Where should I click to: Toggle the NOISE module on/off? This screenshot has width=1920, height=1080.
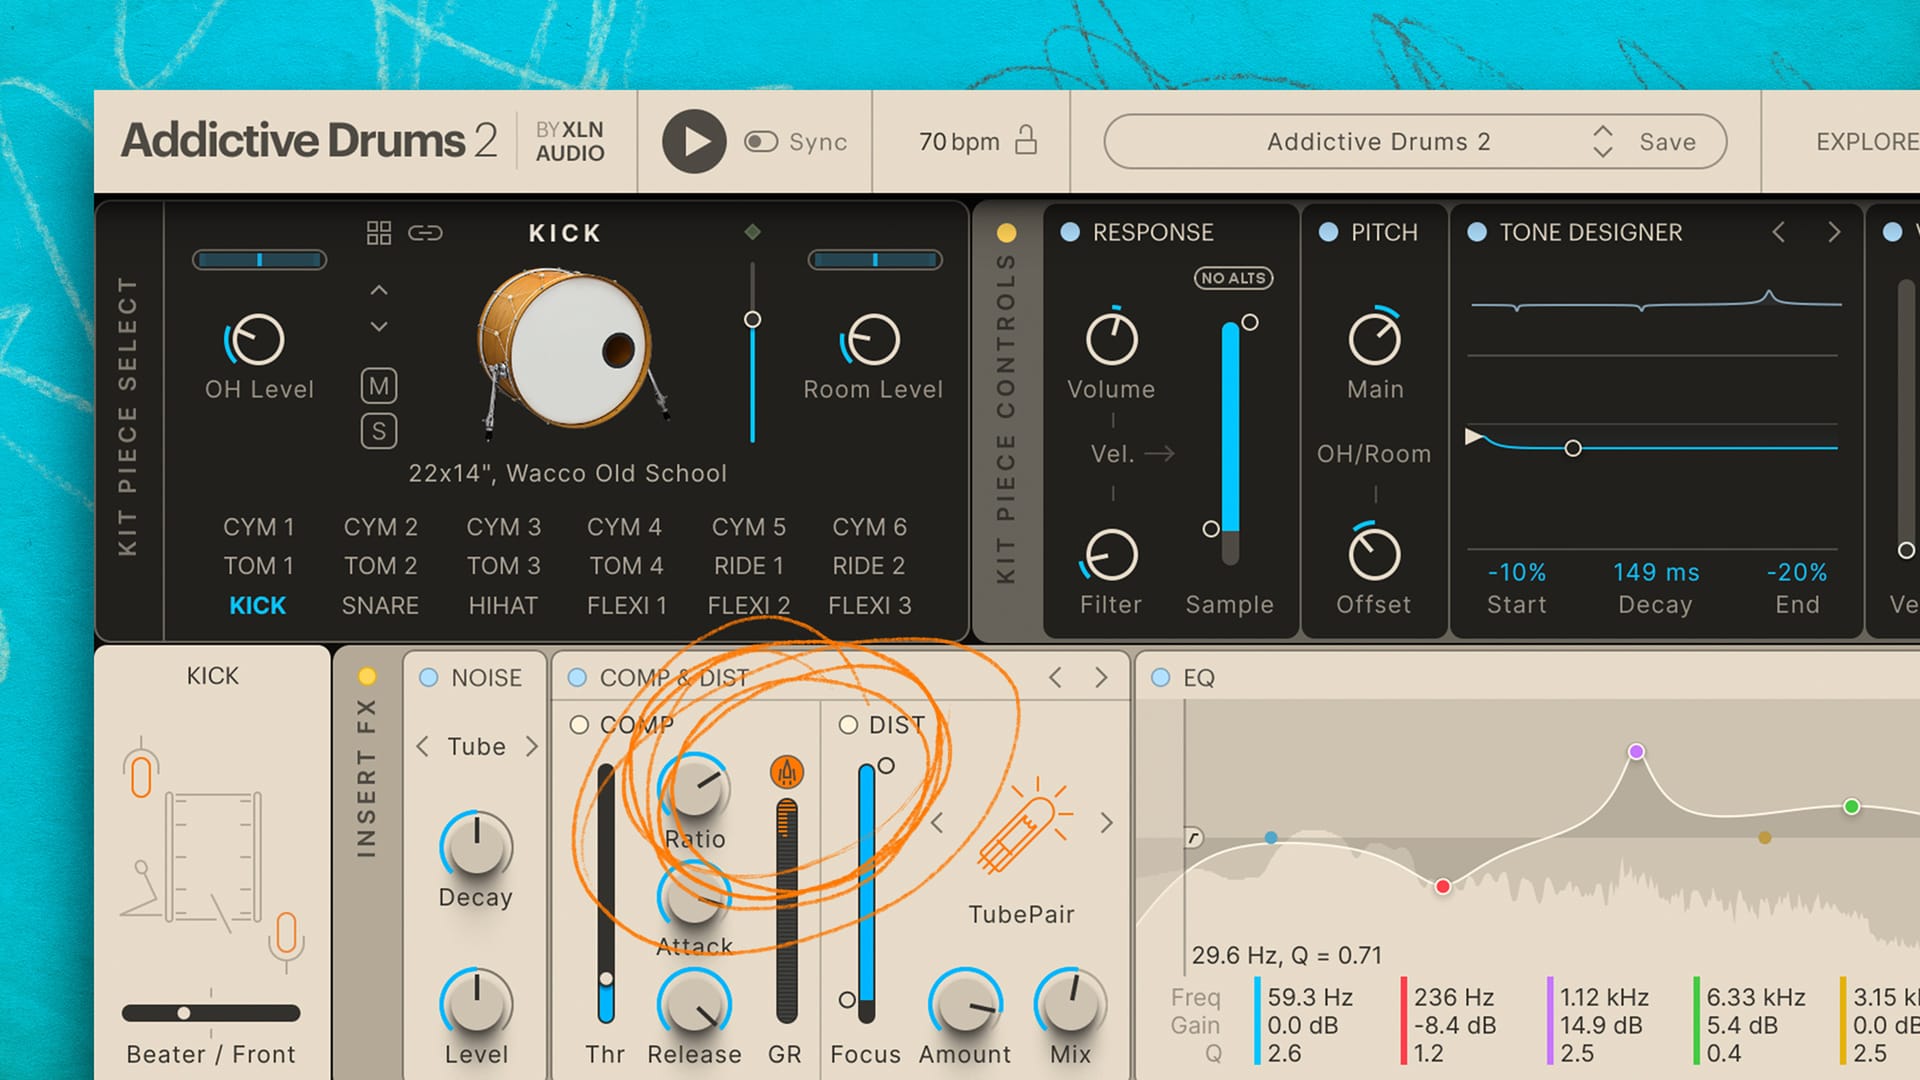[x=429, y=678]
